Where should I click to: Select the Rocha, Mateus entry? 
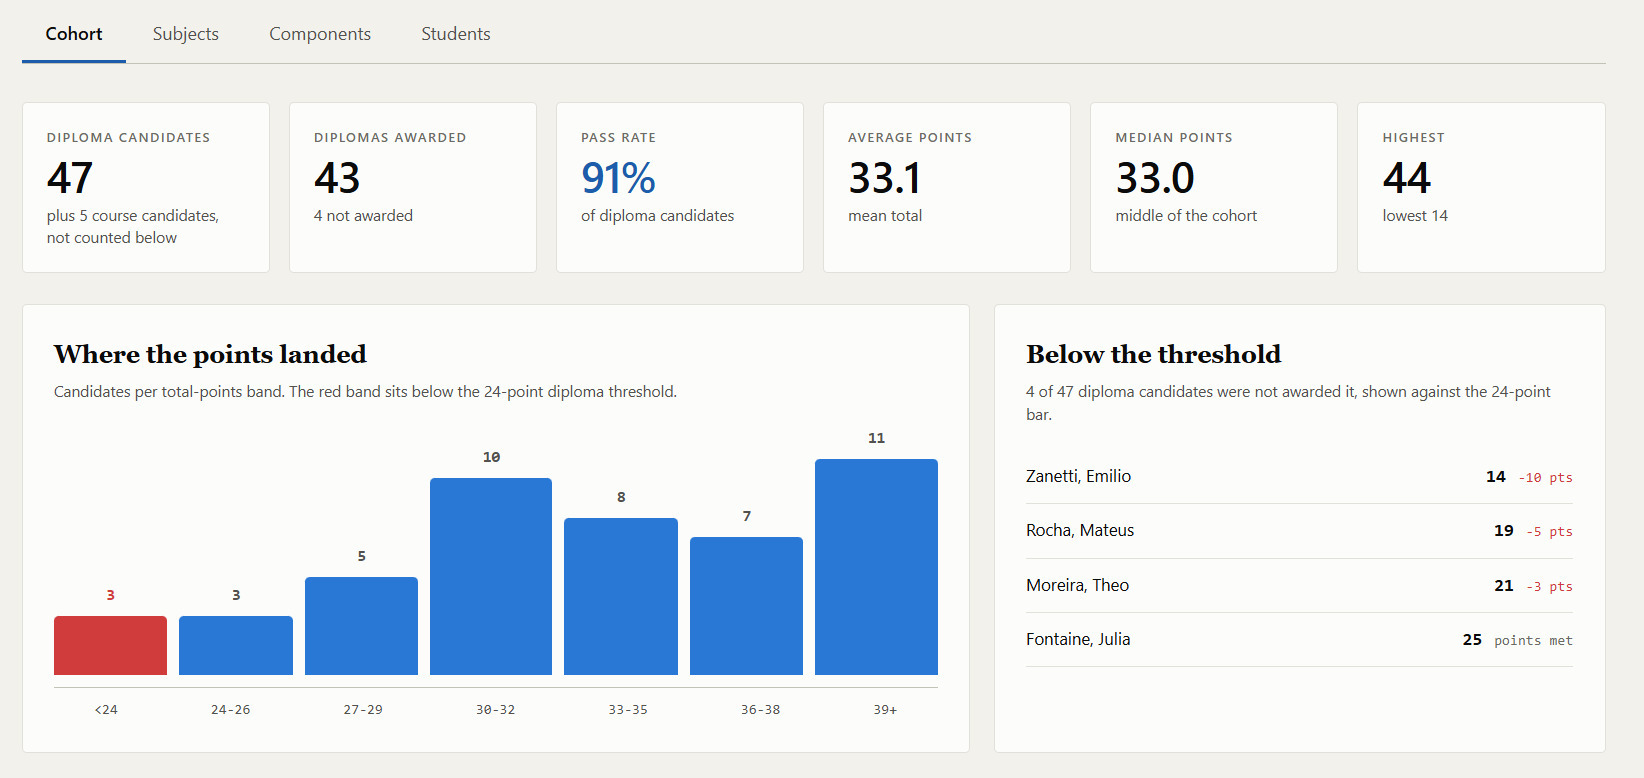(x=1299, y=531)
